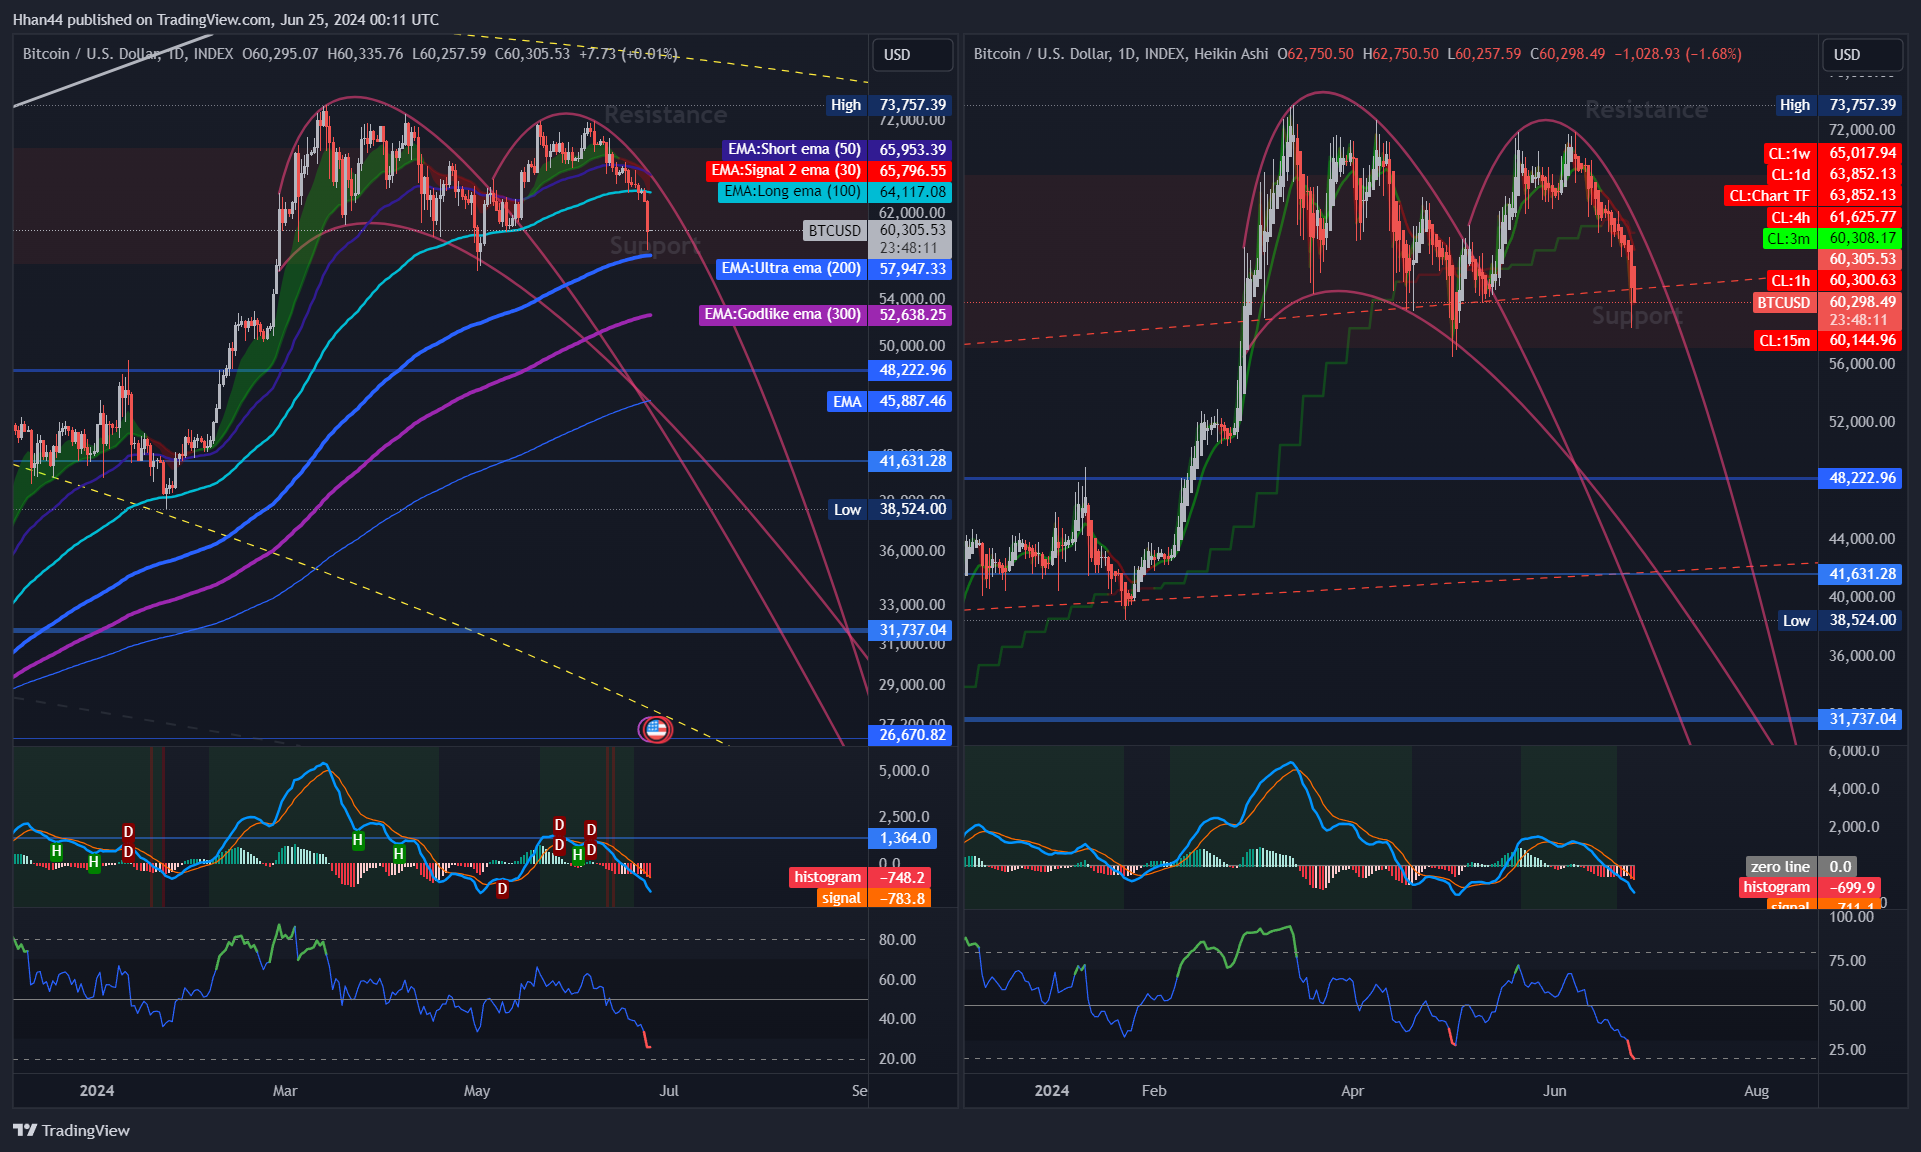
Task: Click the histogram -748.2 label
Action: pos(860,877)
